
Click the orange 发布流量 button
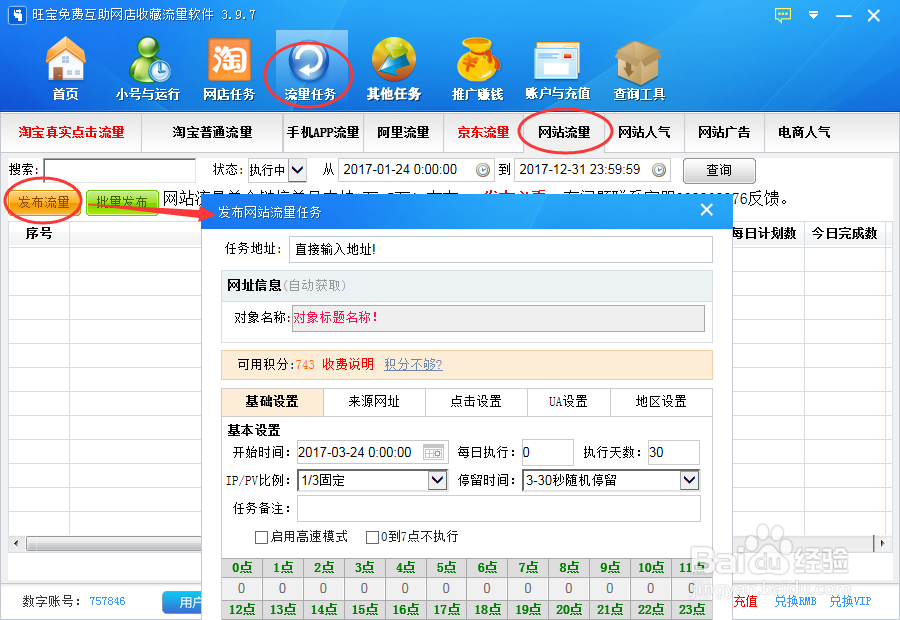[44, 202]
